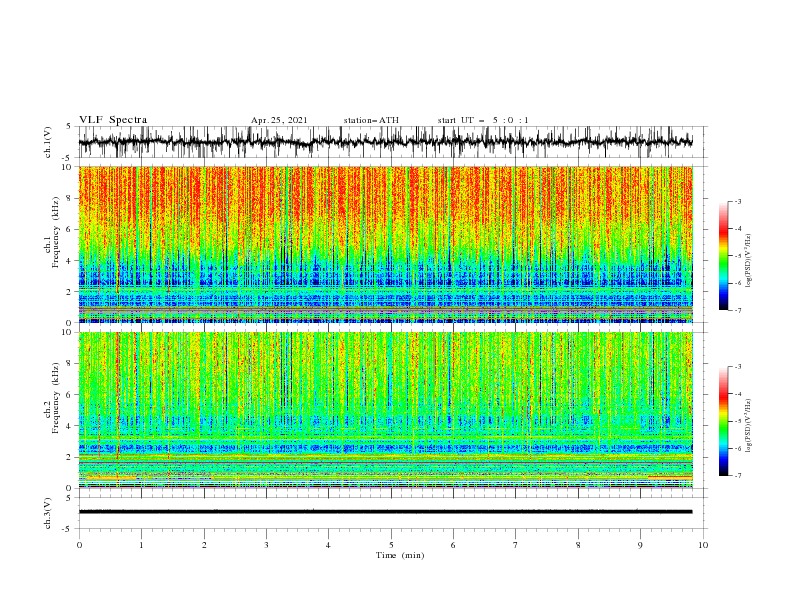The image size is (792, 612).
Task: Click the "-5" tick on ch.3(V) axis
Action: point(68,529)
